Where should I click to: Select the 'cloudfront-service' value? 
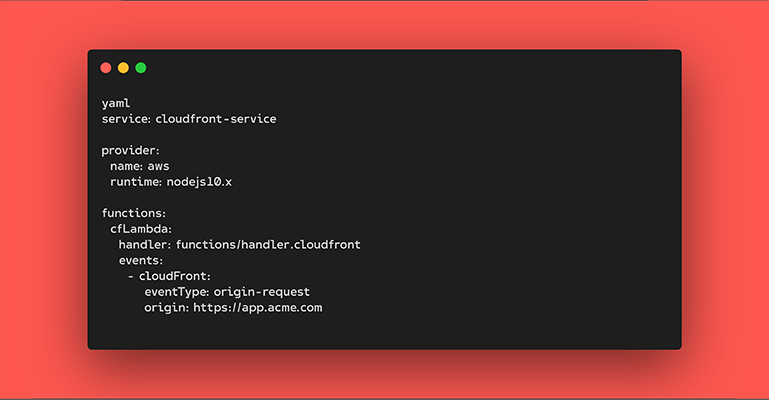[x=215, y=119]
